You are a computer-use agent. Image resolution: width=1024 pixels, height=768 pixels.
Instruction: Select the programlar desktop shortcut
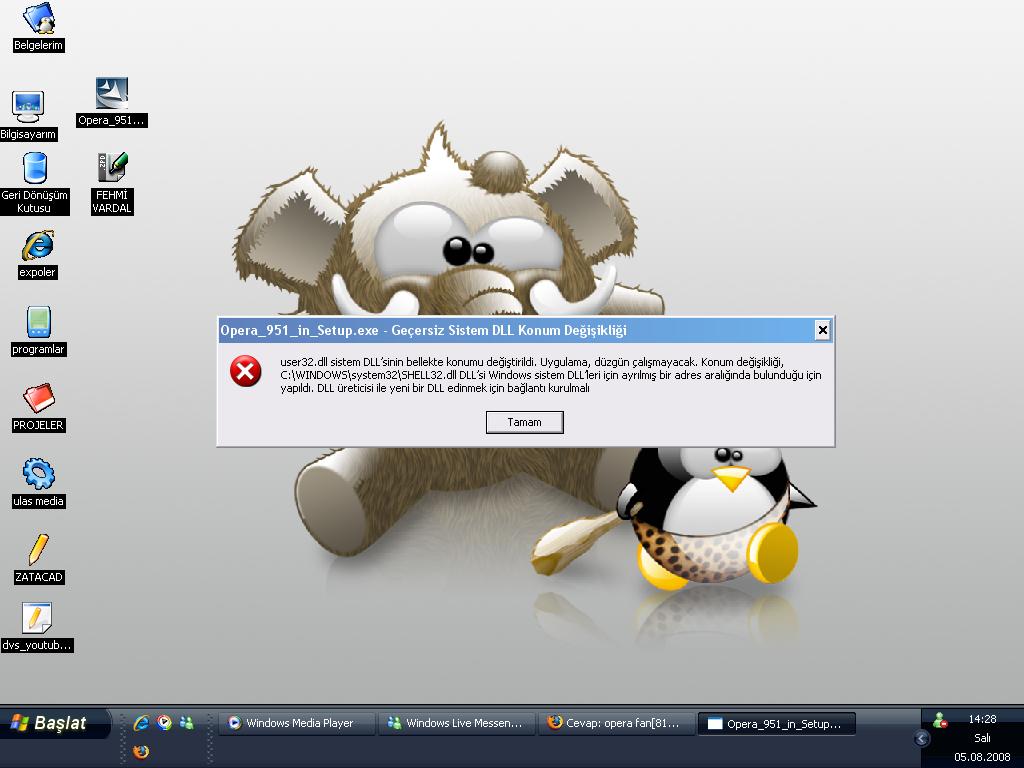(38, 322)
